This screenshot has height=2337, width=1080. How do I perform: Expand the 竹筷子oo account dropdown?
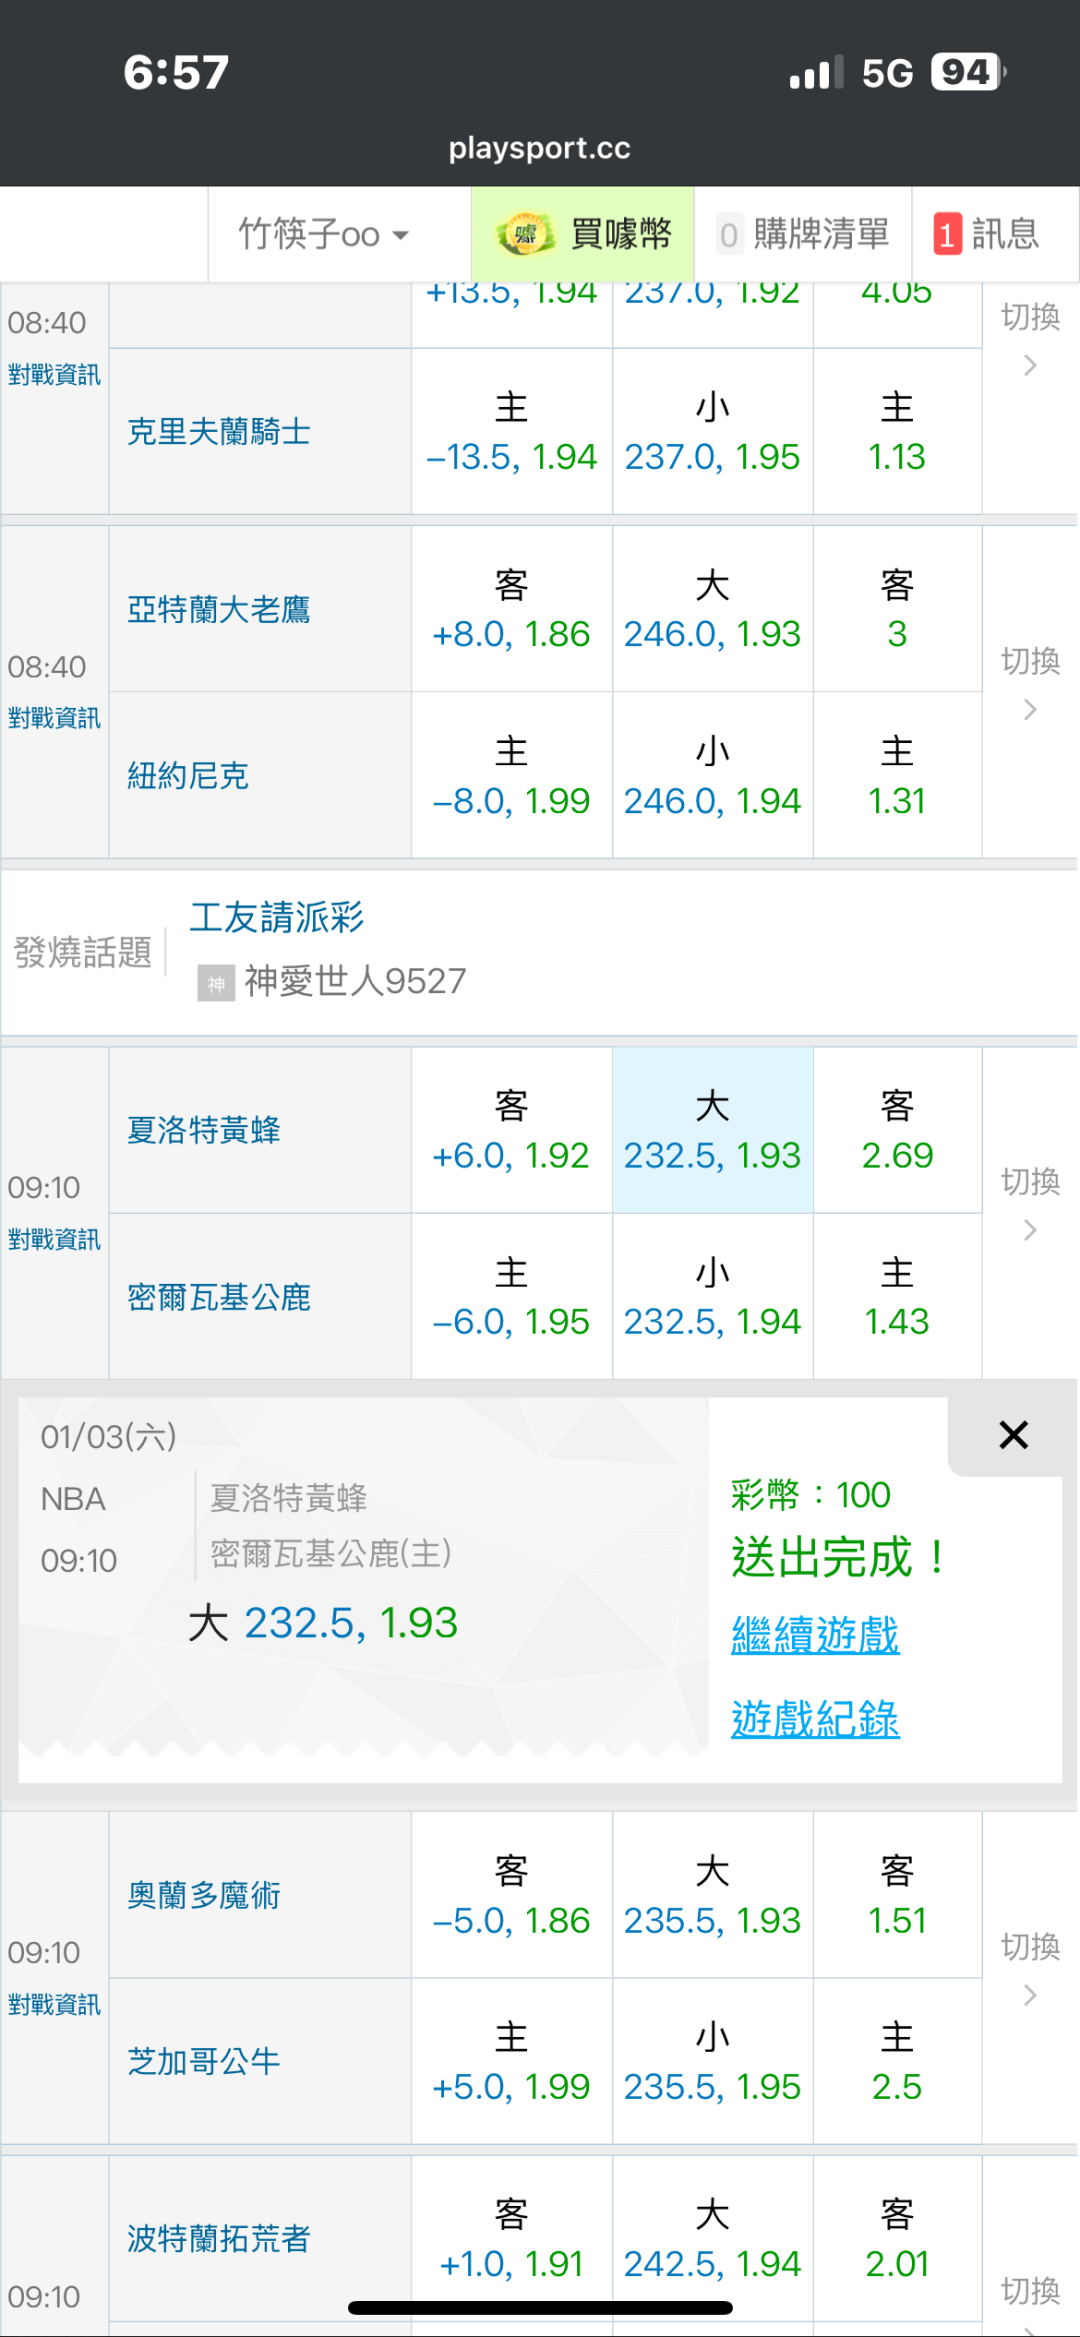point(323,235)
